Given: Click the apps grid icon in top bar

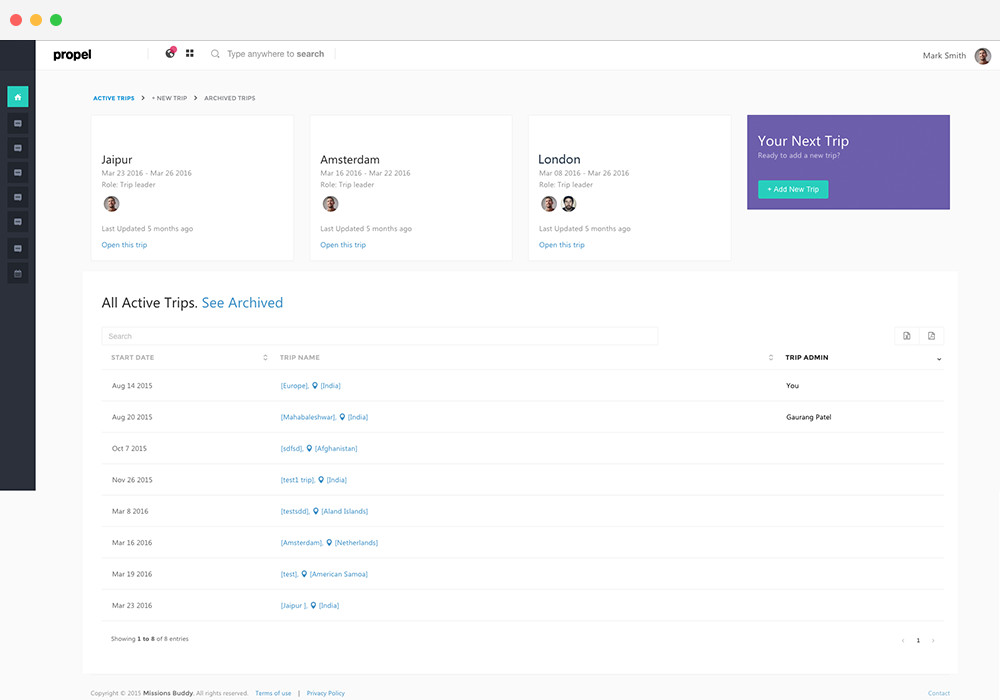Looking at the screenshot, I should click(189, 53).
